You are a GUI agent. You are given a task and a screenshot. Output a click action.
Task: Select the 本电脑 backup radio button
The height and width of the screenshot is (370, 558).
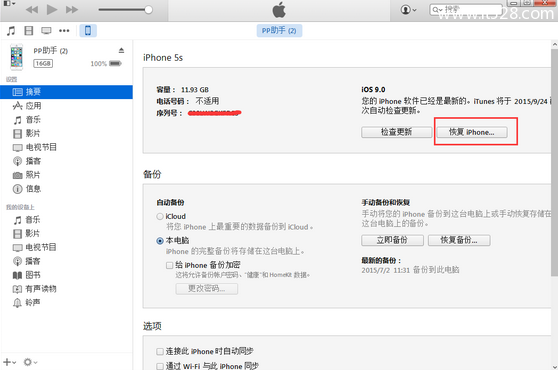click(x=160, y=241)
